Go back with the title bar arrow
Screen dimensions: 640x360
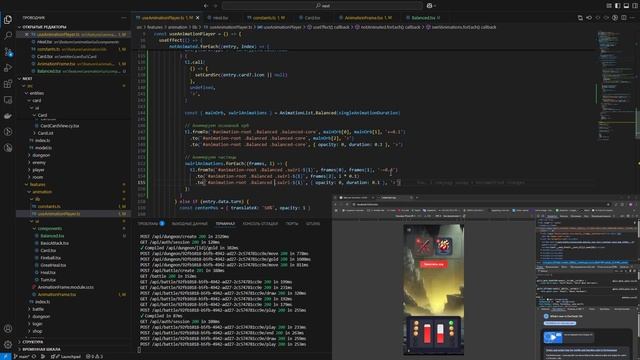click(206, 6)
